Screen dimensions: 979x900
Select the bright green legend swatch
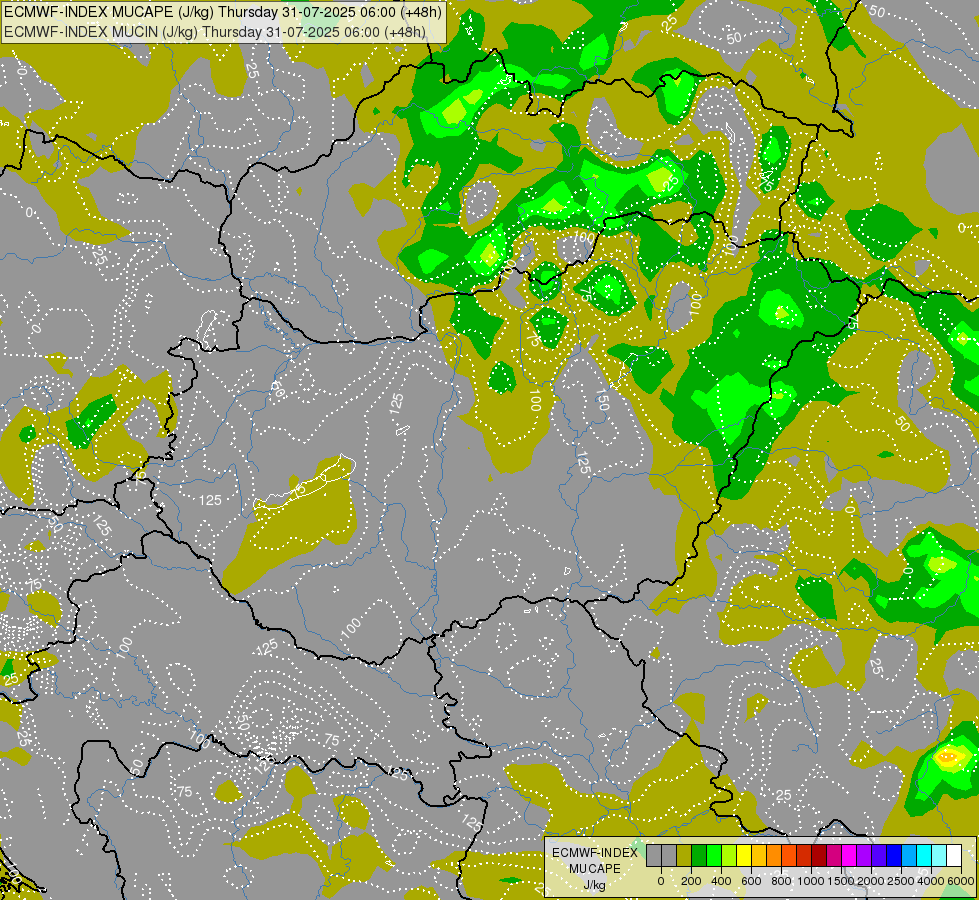point(714,855)
